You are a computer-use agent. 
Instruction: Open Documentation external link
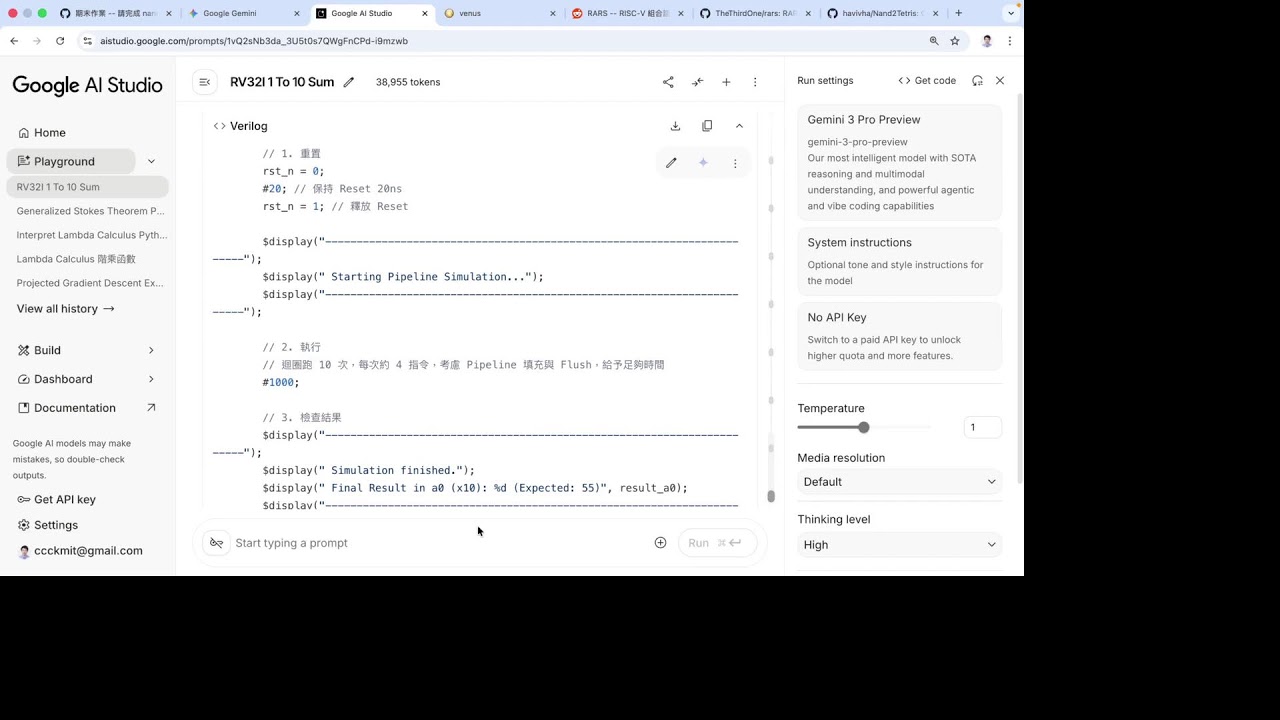click(87, 408)
